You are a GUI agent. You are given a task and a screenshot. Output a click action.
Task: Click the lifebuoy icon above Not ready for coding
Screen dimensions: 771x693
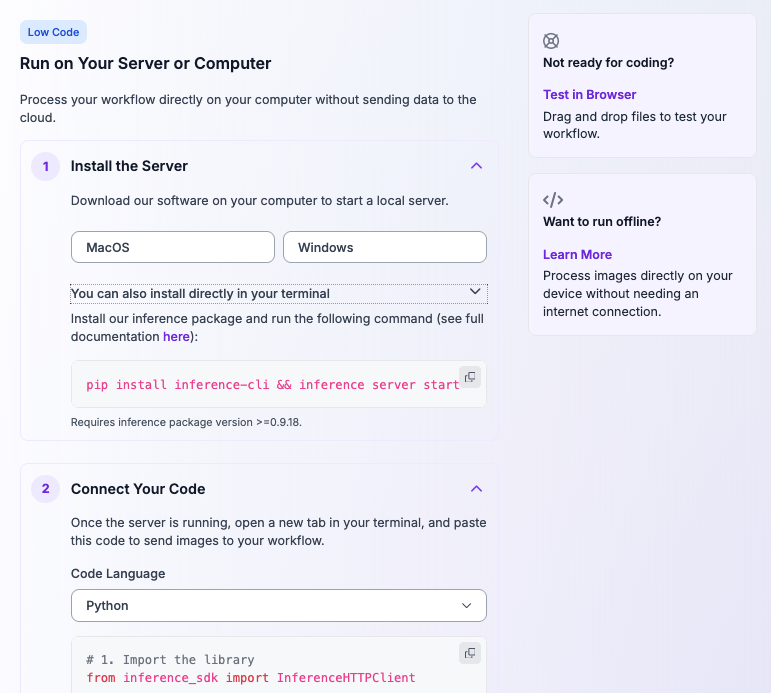point(551,41)
